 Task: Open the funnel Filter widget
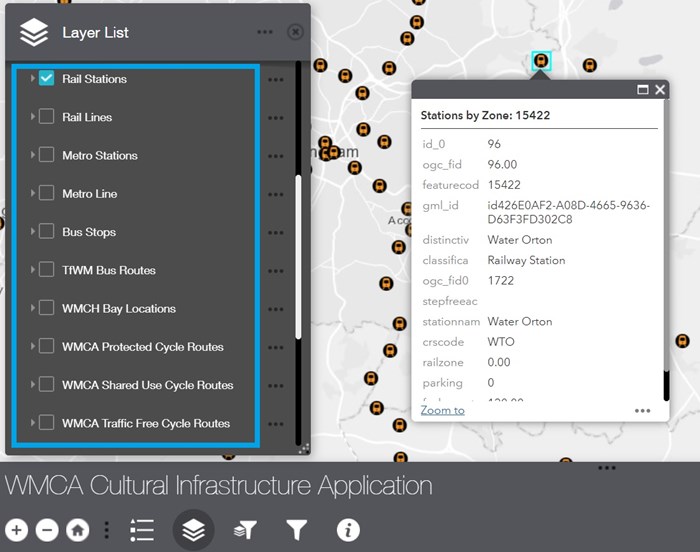296,530
